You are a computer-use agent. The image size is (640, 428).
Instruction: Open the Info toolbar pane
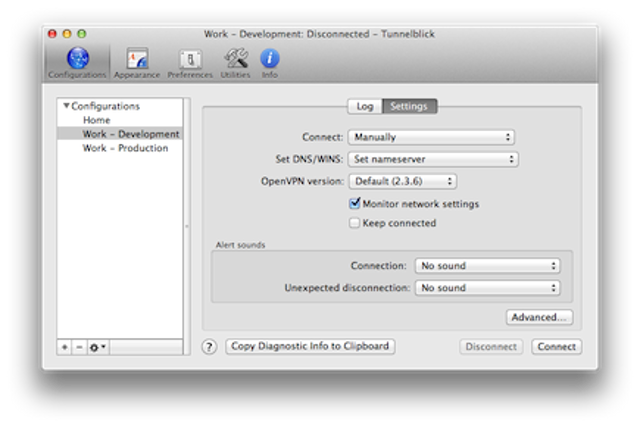pyautogui.click(x=269, y=64)
